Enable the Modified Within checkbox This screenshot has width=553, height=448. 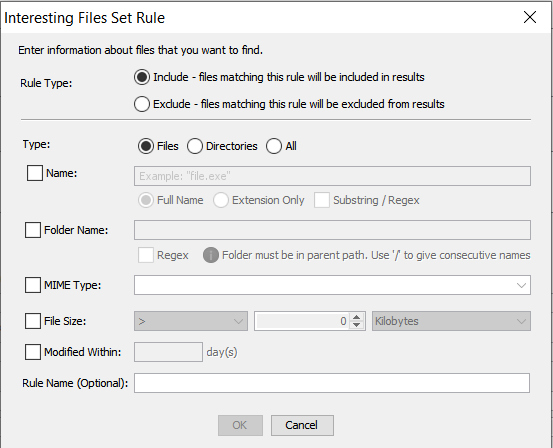tap(33, 352)
